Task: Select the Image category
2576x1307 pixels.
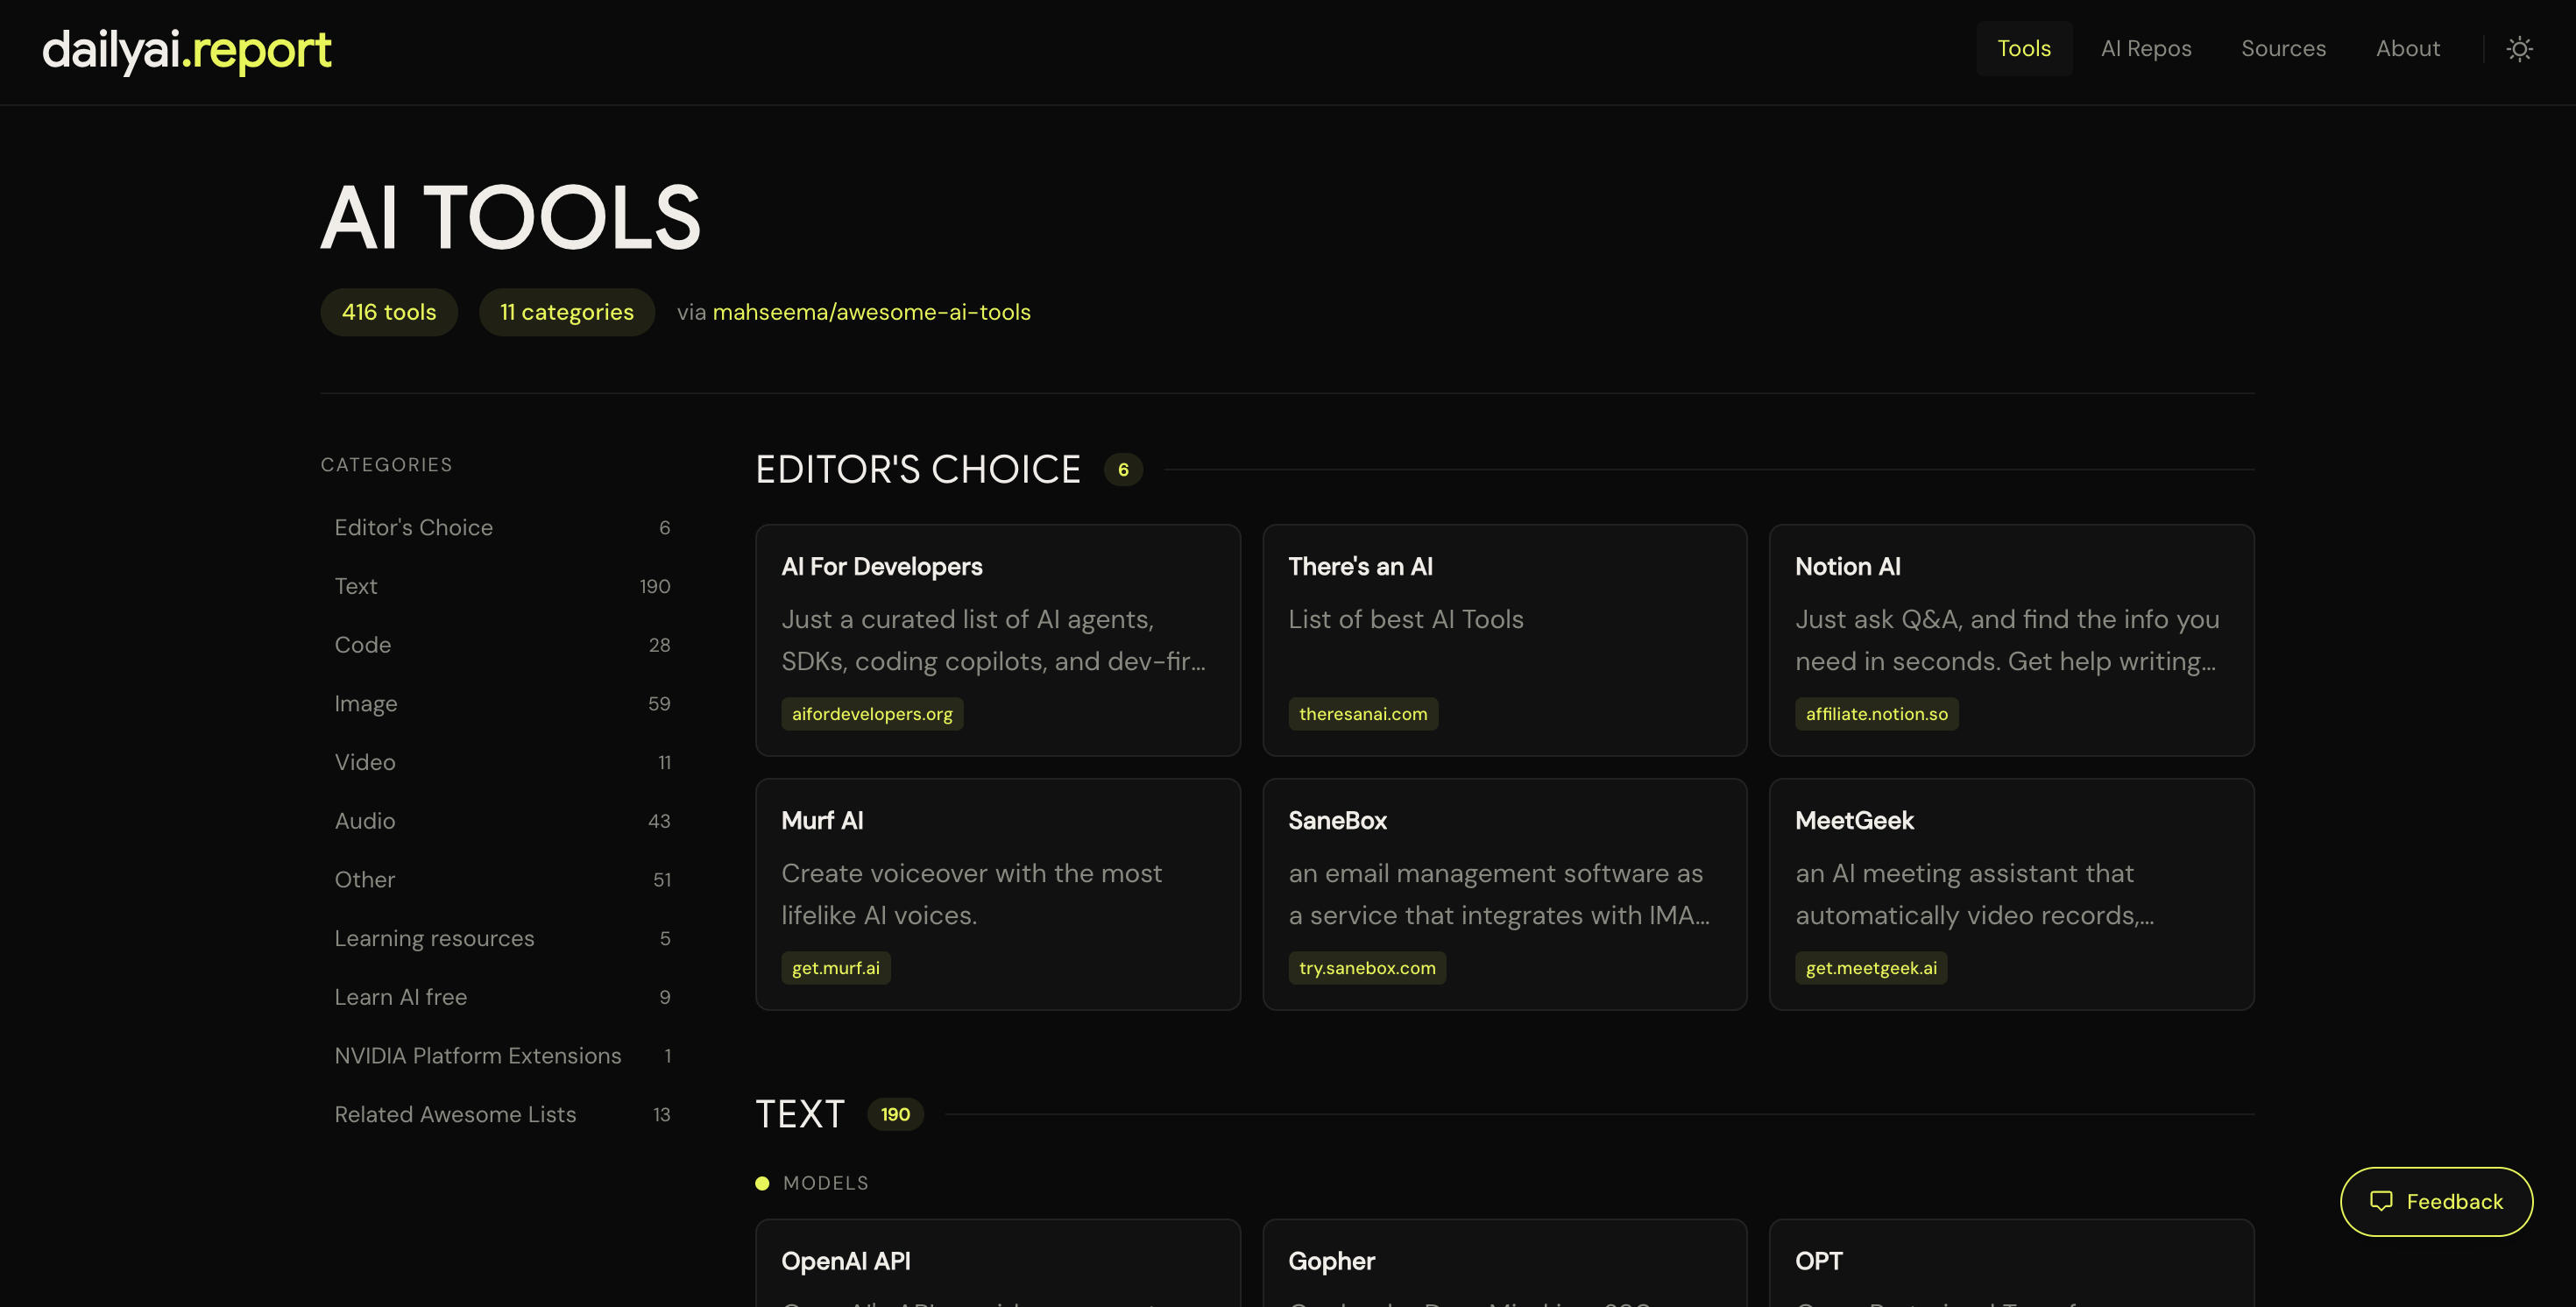Action: pos(366,703)
